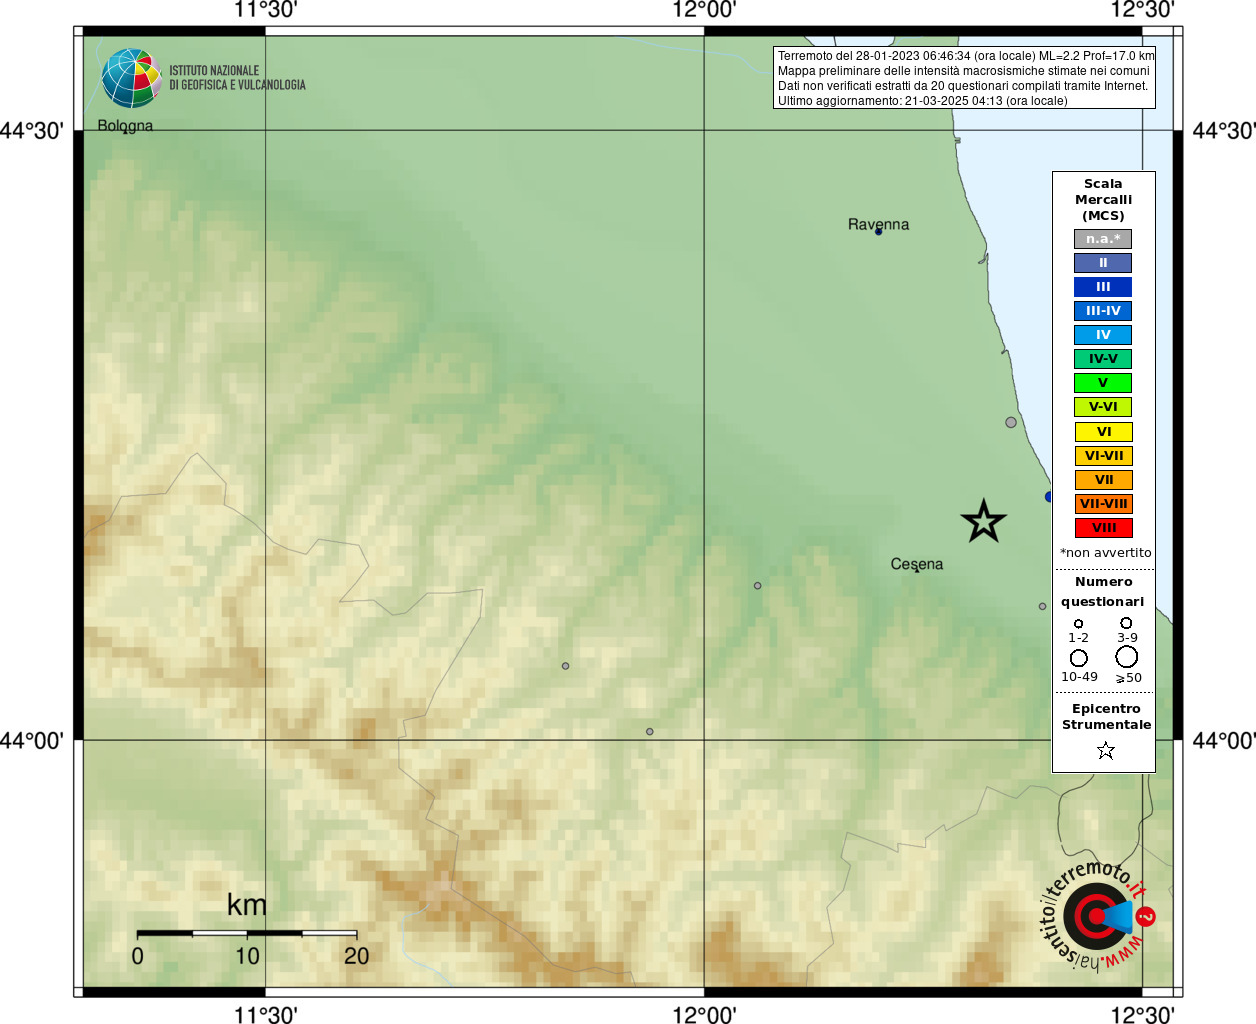Image resolution: width=1256 pixels, height=1024 pixels.
Task: Click the grey circle nearest the 44°00' line
Action: [x=649, y=732]
